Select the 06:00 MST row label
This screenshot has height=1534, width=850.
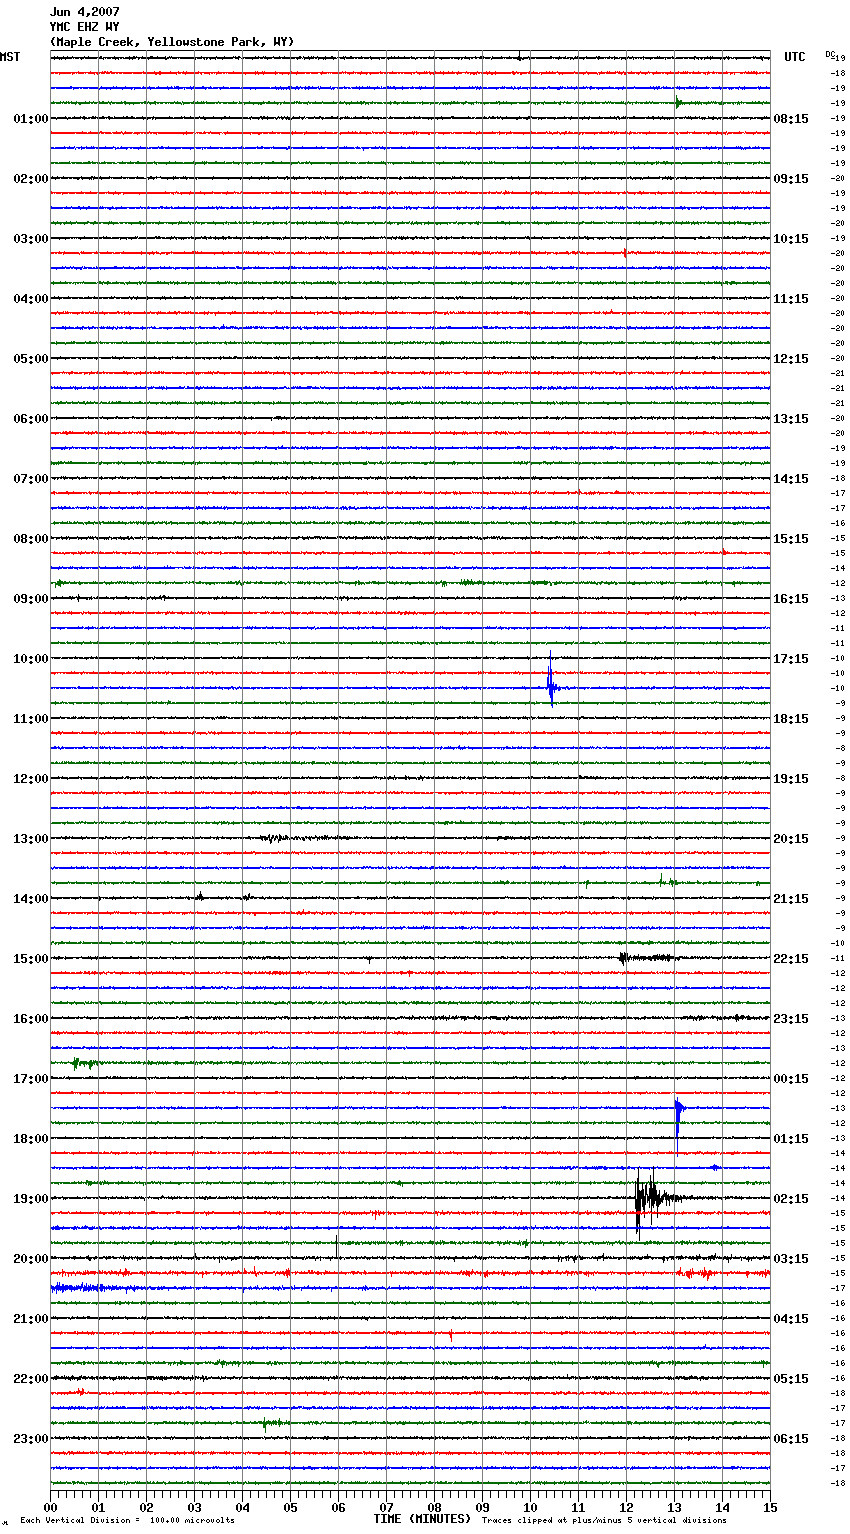click(x=31, y=419)
